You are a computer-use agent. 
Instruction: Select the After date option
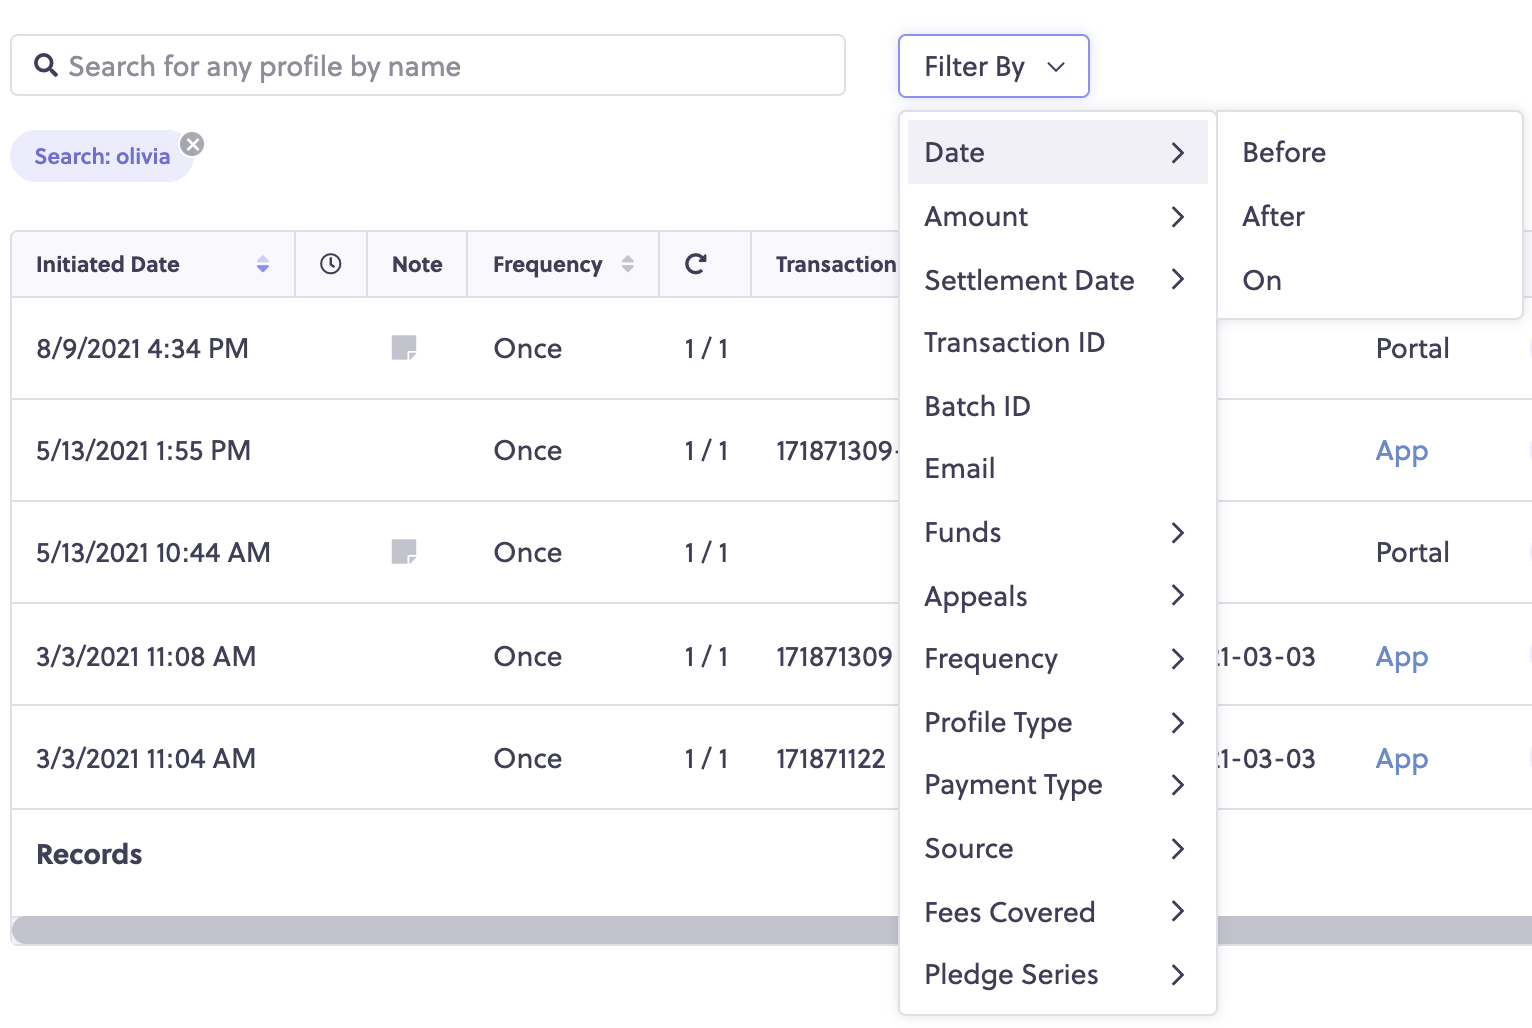(x=1273, y=216)
